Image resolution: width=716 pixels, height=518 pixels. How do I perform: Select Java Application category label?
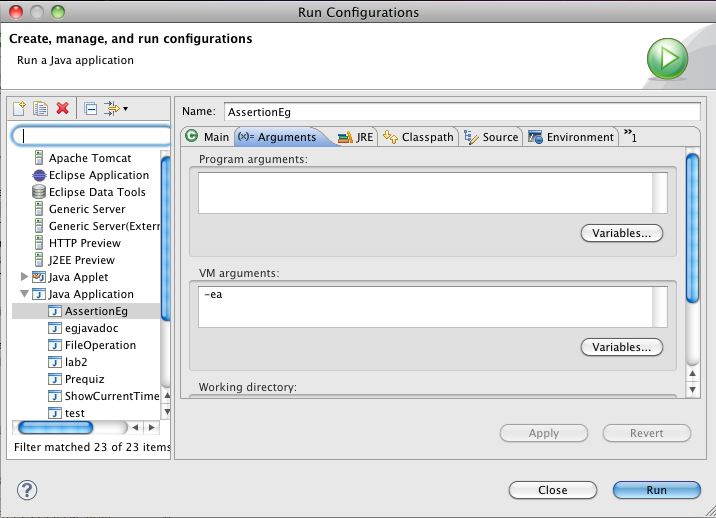[x=91, y=294]
